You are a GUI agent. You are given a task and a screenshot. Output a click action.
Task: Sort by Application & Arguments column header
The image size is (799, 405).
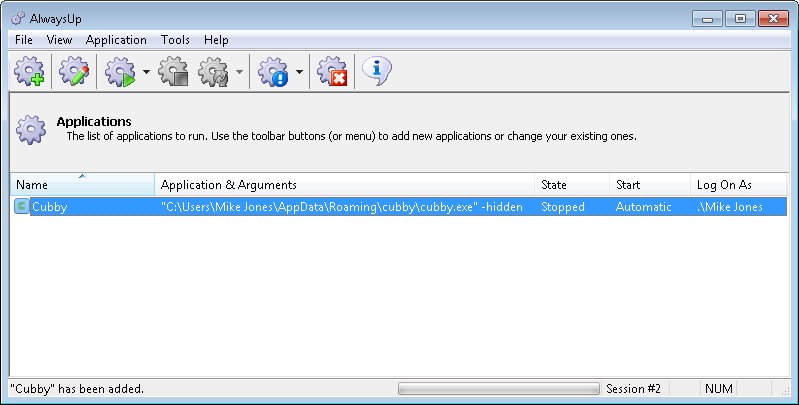pyautogui.click(x=344, y=184)
